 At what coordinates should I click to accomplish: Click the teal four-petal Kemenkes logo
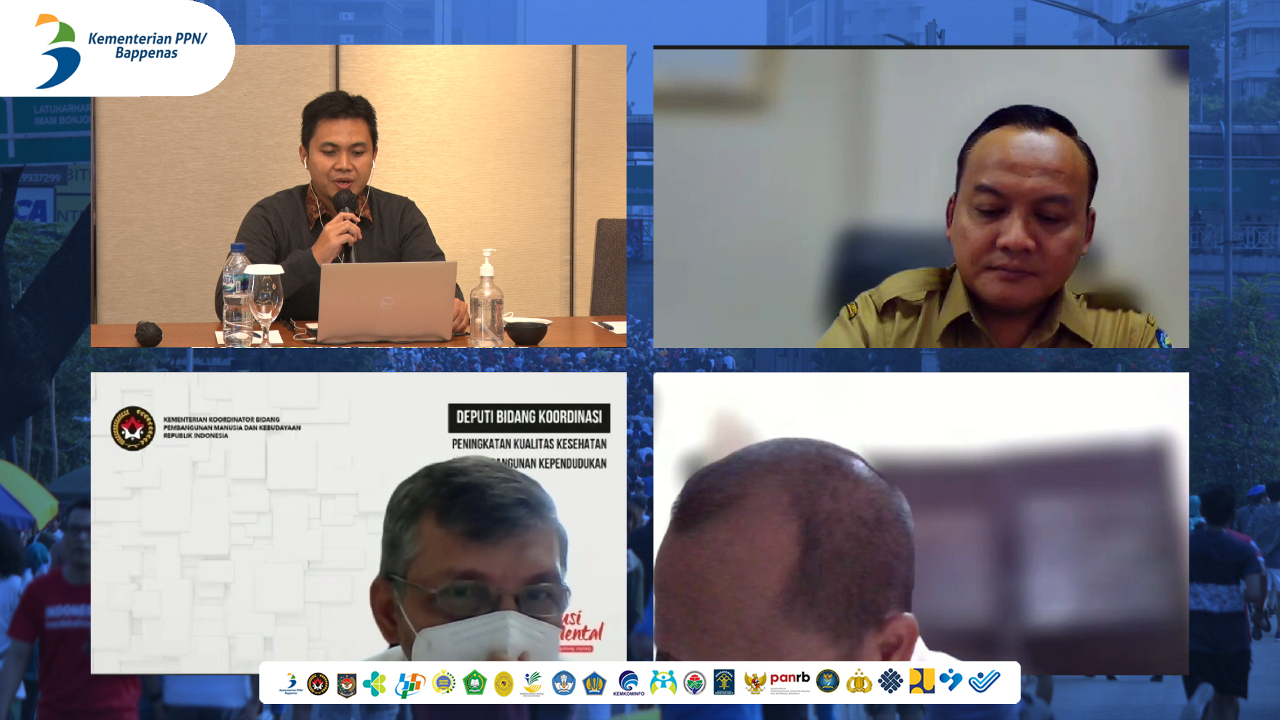[374, 683]
